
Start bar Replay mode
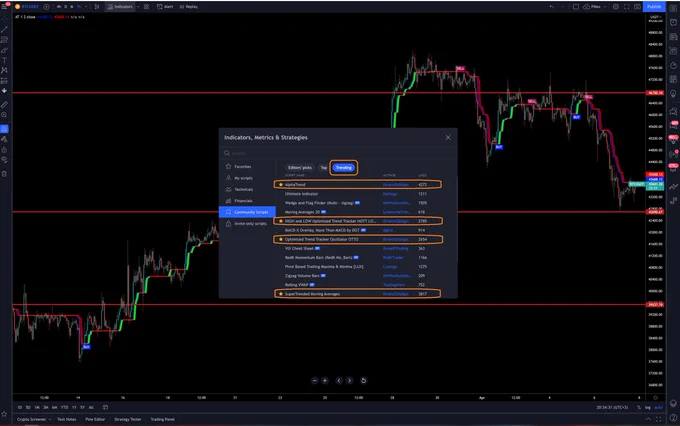tap(189, 7)
